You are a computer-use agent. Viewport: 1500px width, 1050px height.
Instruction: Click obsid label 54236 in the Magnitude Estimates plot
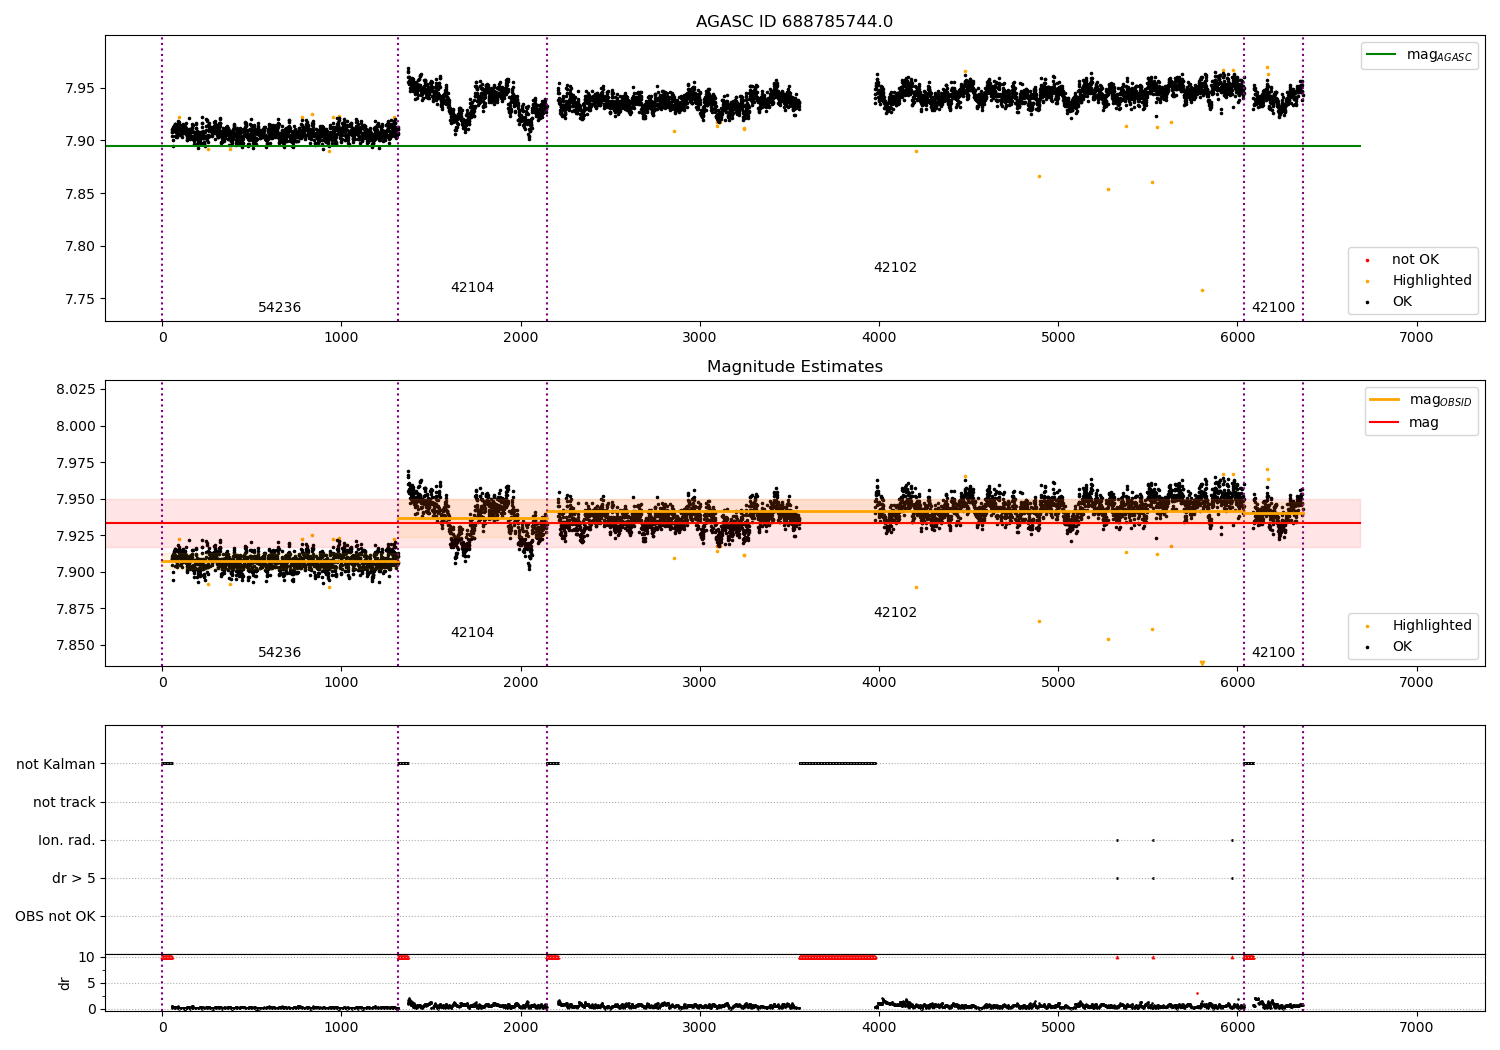point(279,653)
